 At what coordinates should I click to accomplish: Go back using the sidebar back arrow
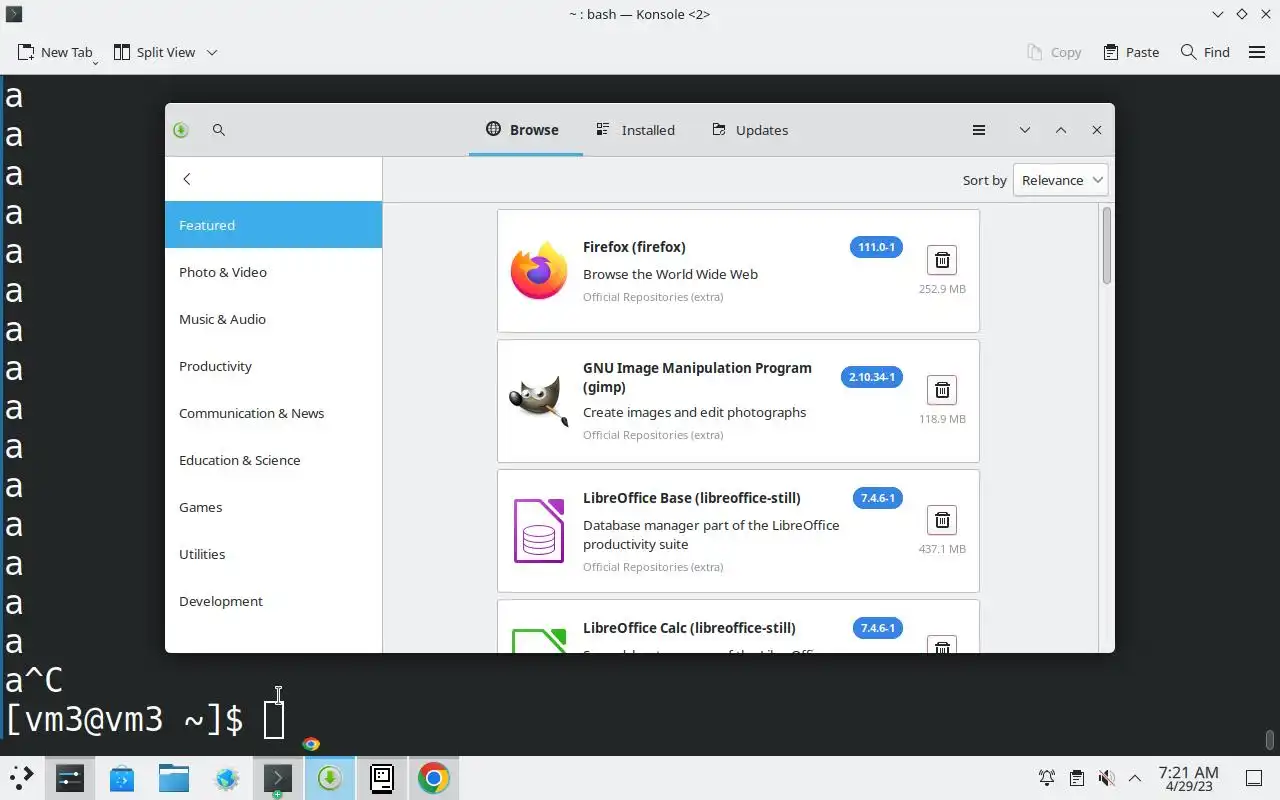point(187,179)
